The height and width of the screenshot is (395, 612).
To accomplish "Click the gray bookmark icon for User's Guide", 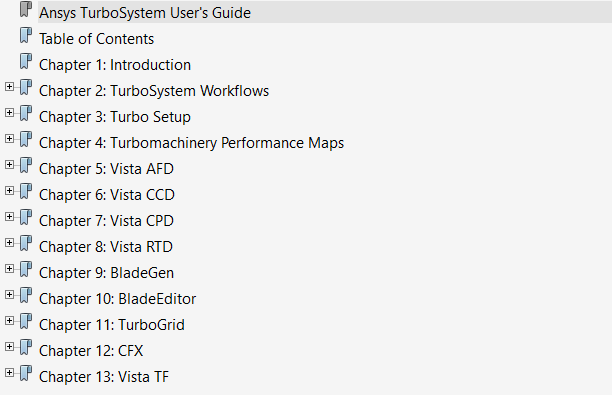I will pyautogui.click(x=26, y=9).
